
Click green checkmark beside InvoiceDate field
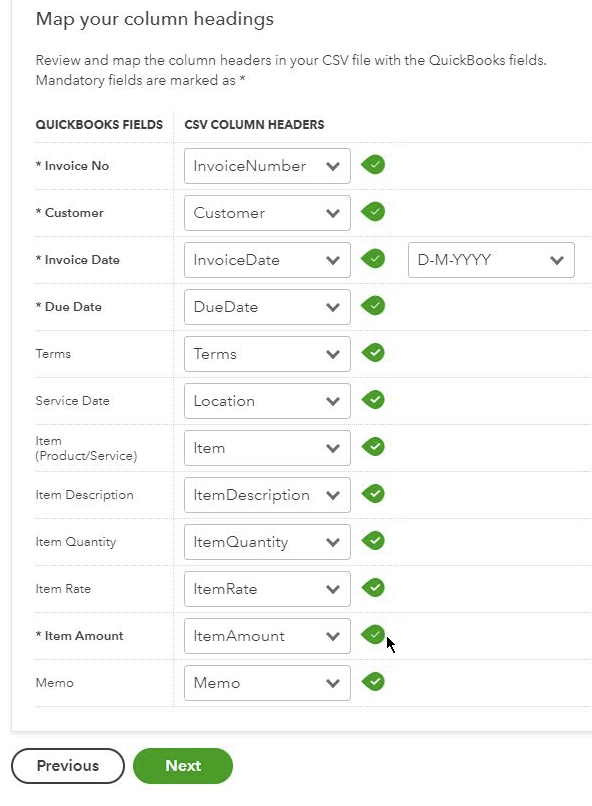373,259
